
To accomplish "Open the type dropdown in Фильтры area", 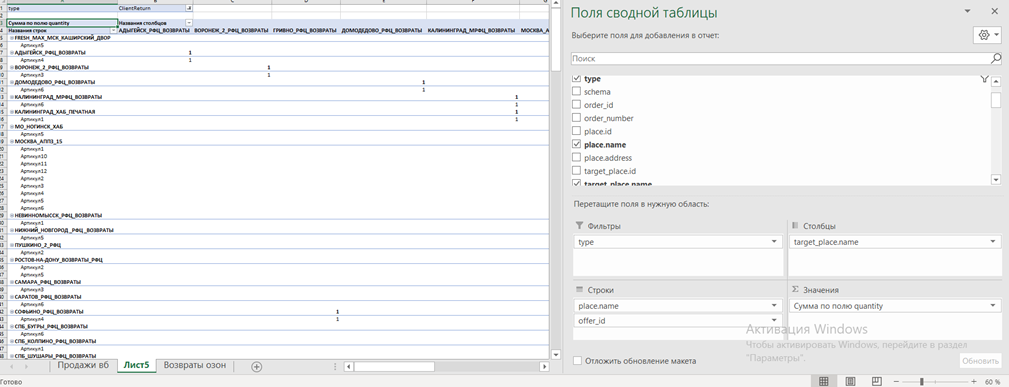I will point(773,242).
